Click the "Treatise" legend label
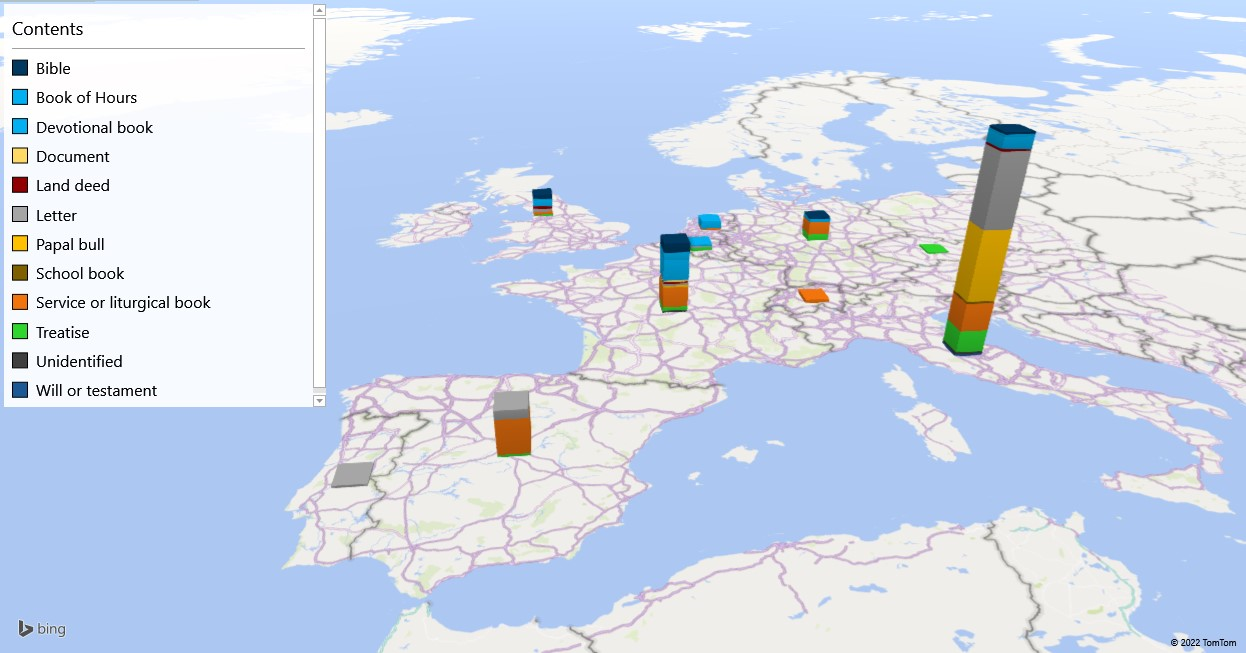Screen dimensions: 1246x653 63,332
